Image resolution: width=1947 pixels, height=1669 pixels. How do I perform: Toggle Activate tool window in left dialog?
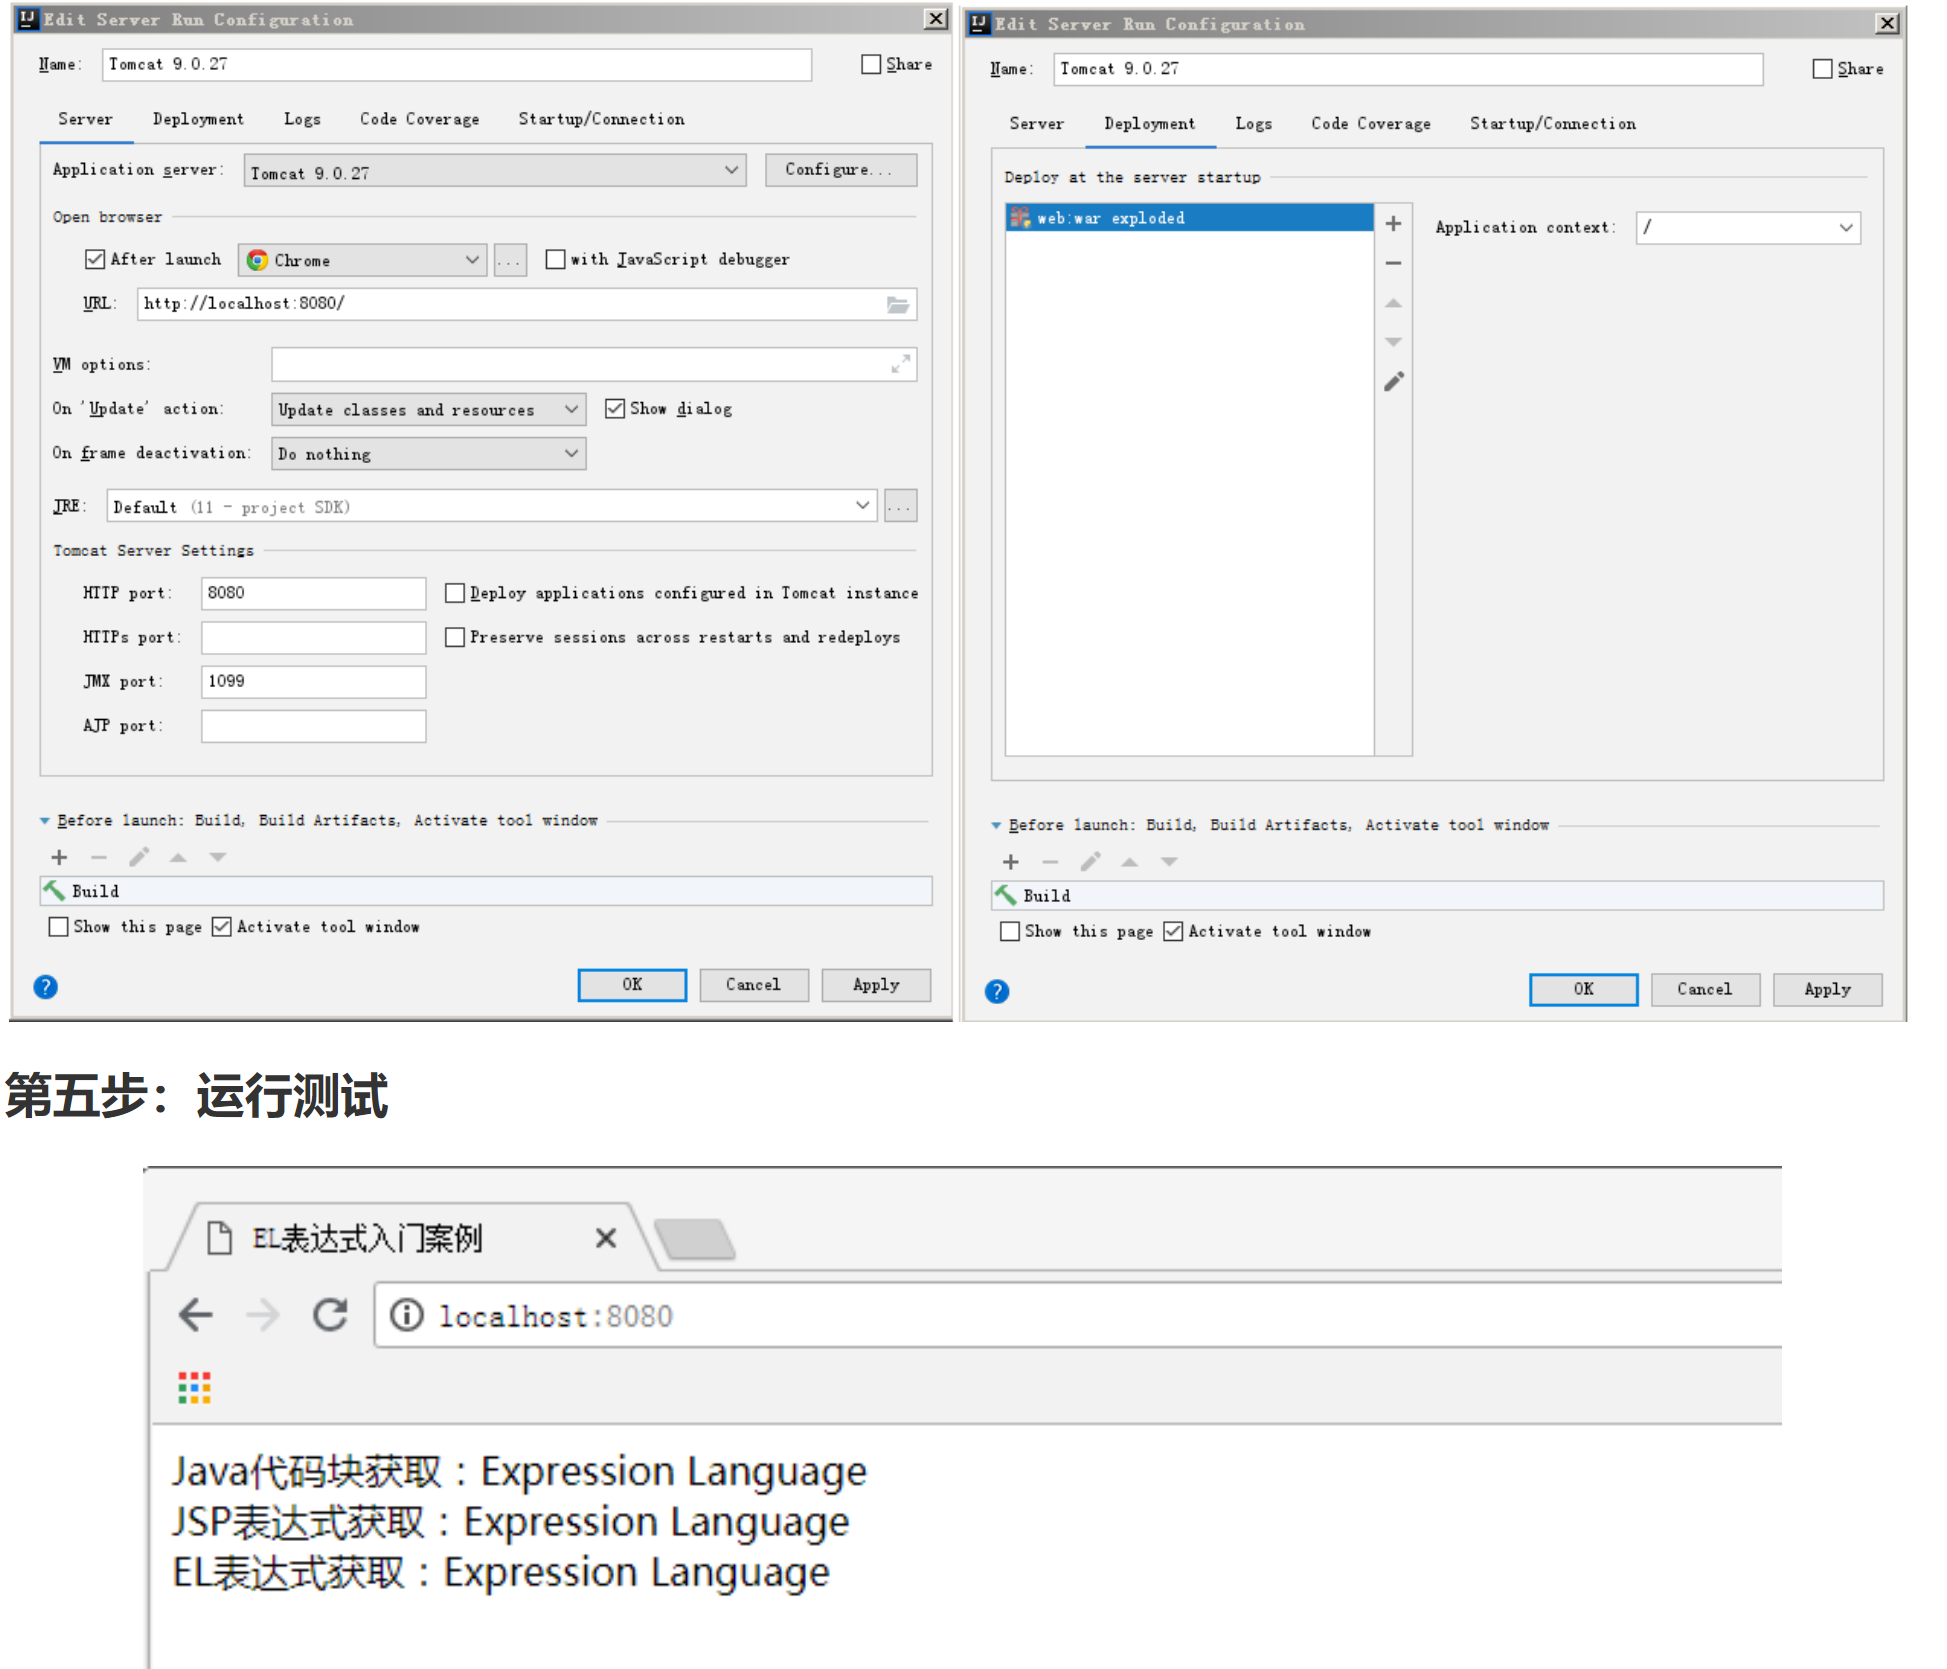click(222, 927)
